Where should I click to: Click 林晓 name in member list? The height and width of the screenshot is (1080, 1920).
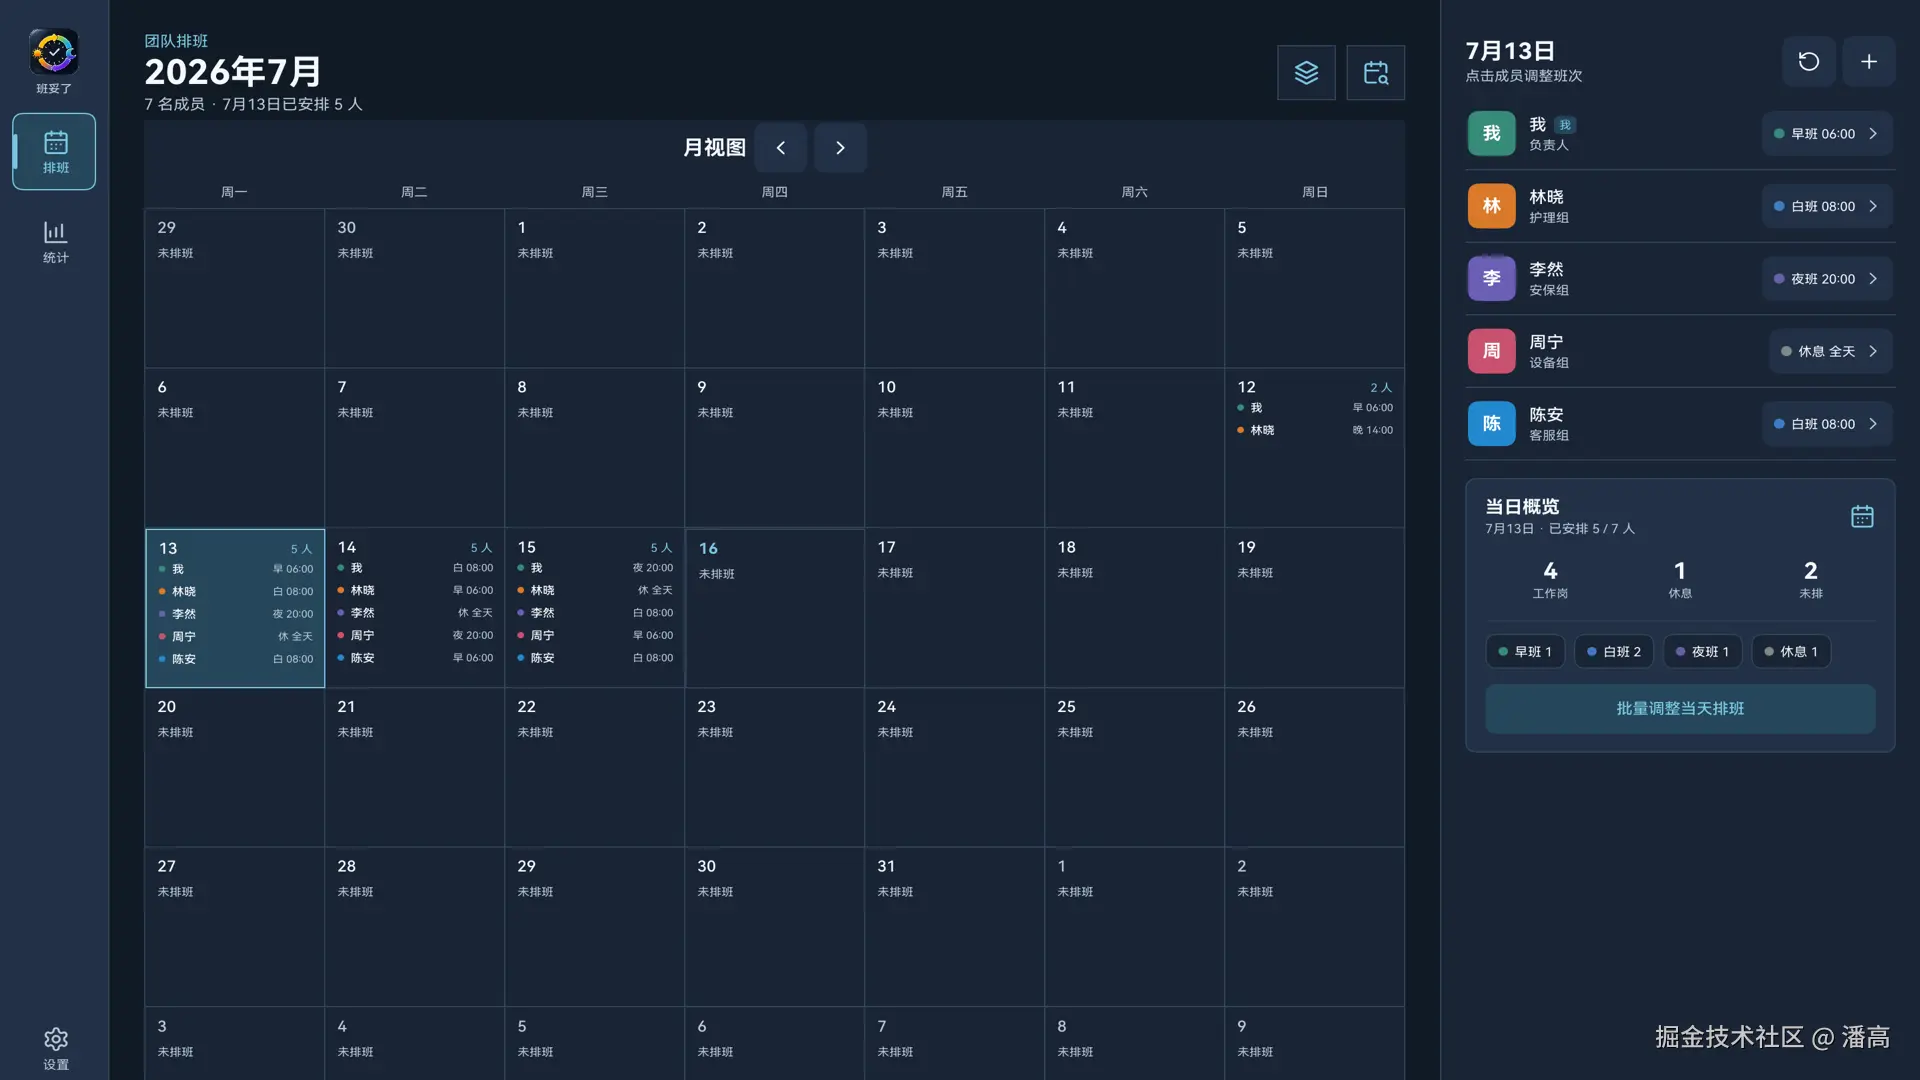(x=1546, y=197)
